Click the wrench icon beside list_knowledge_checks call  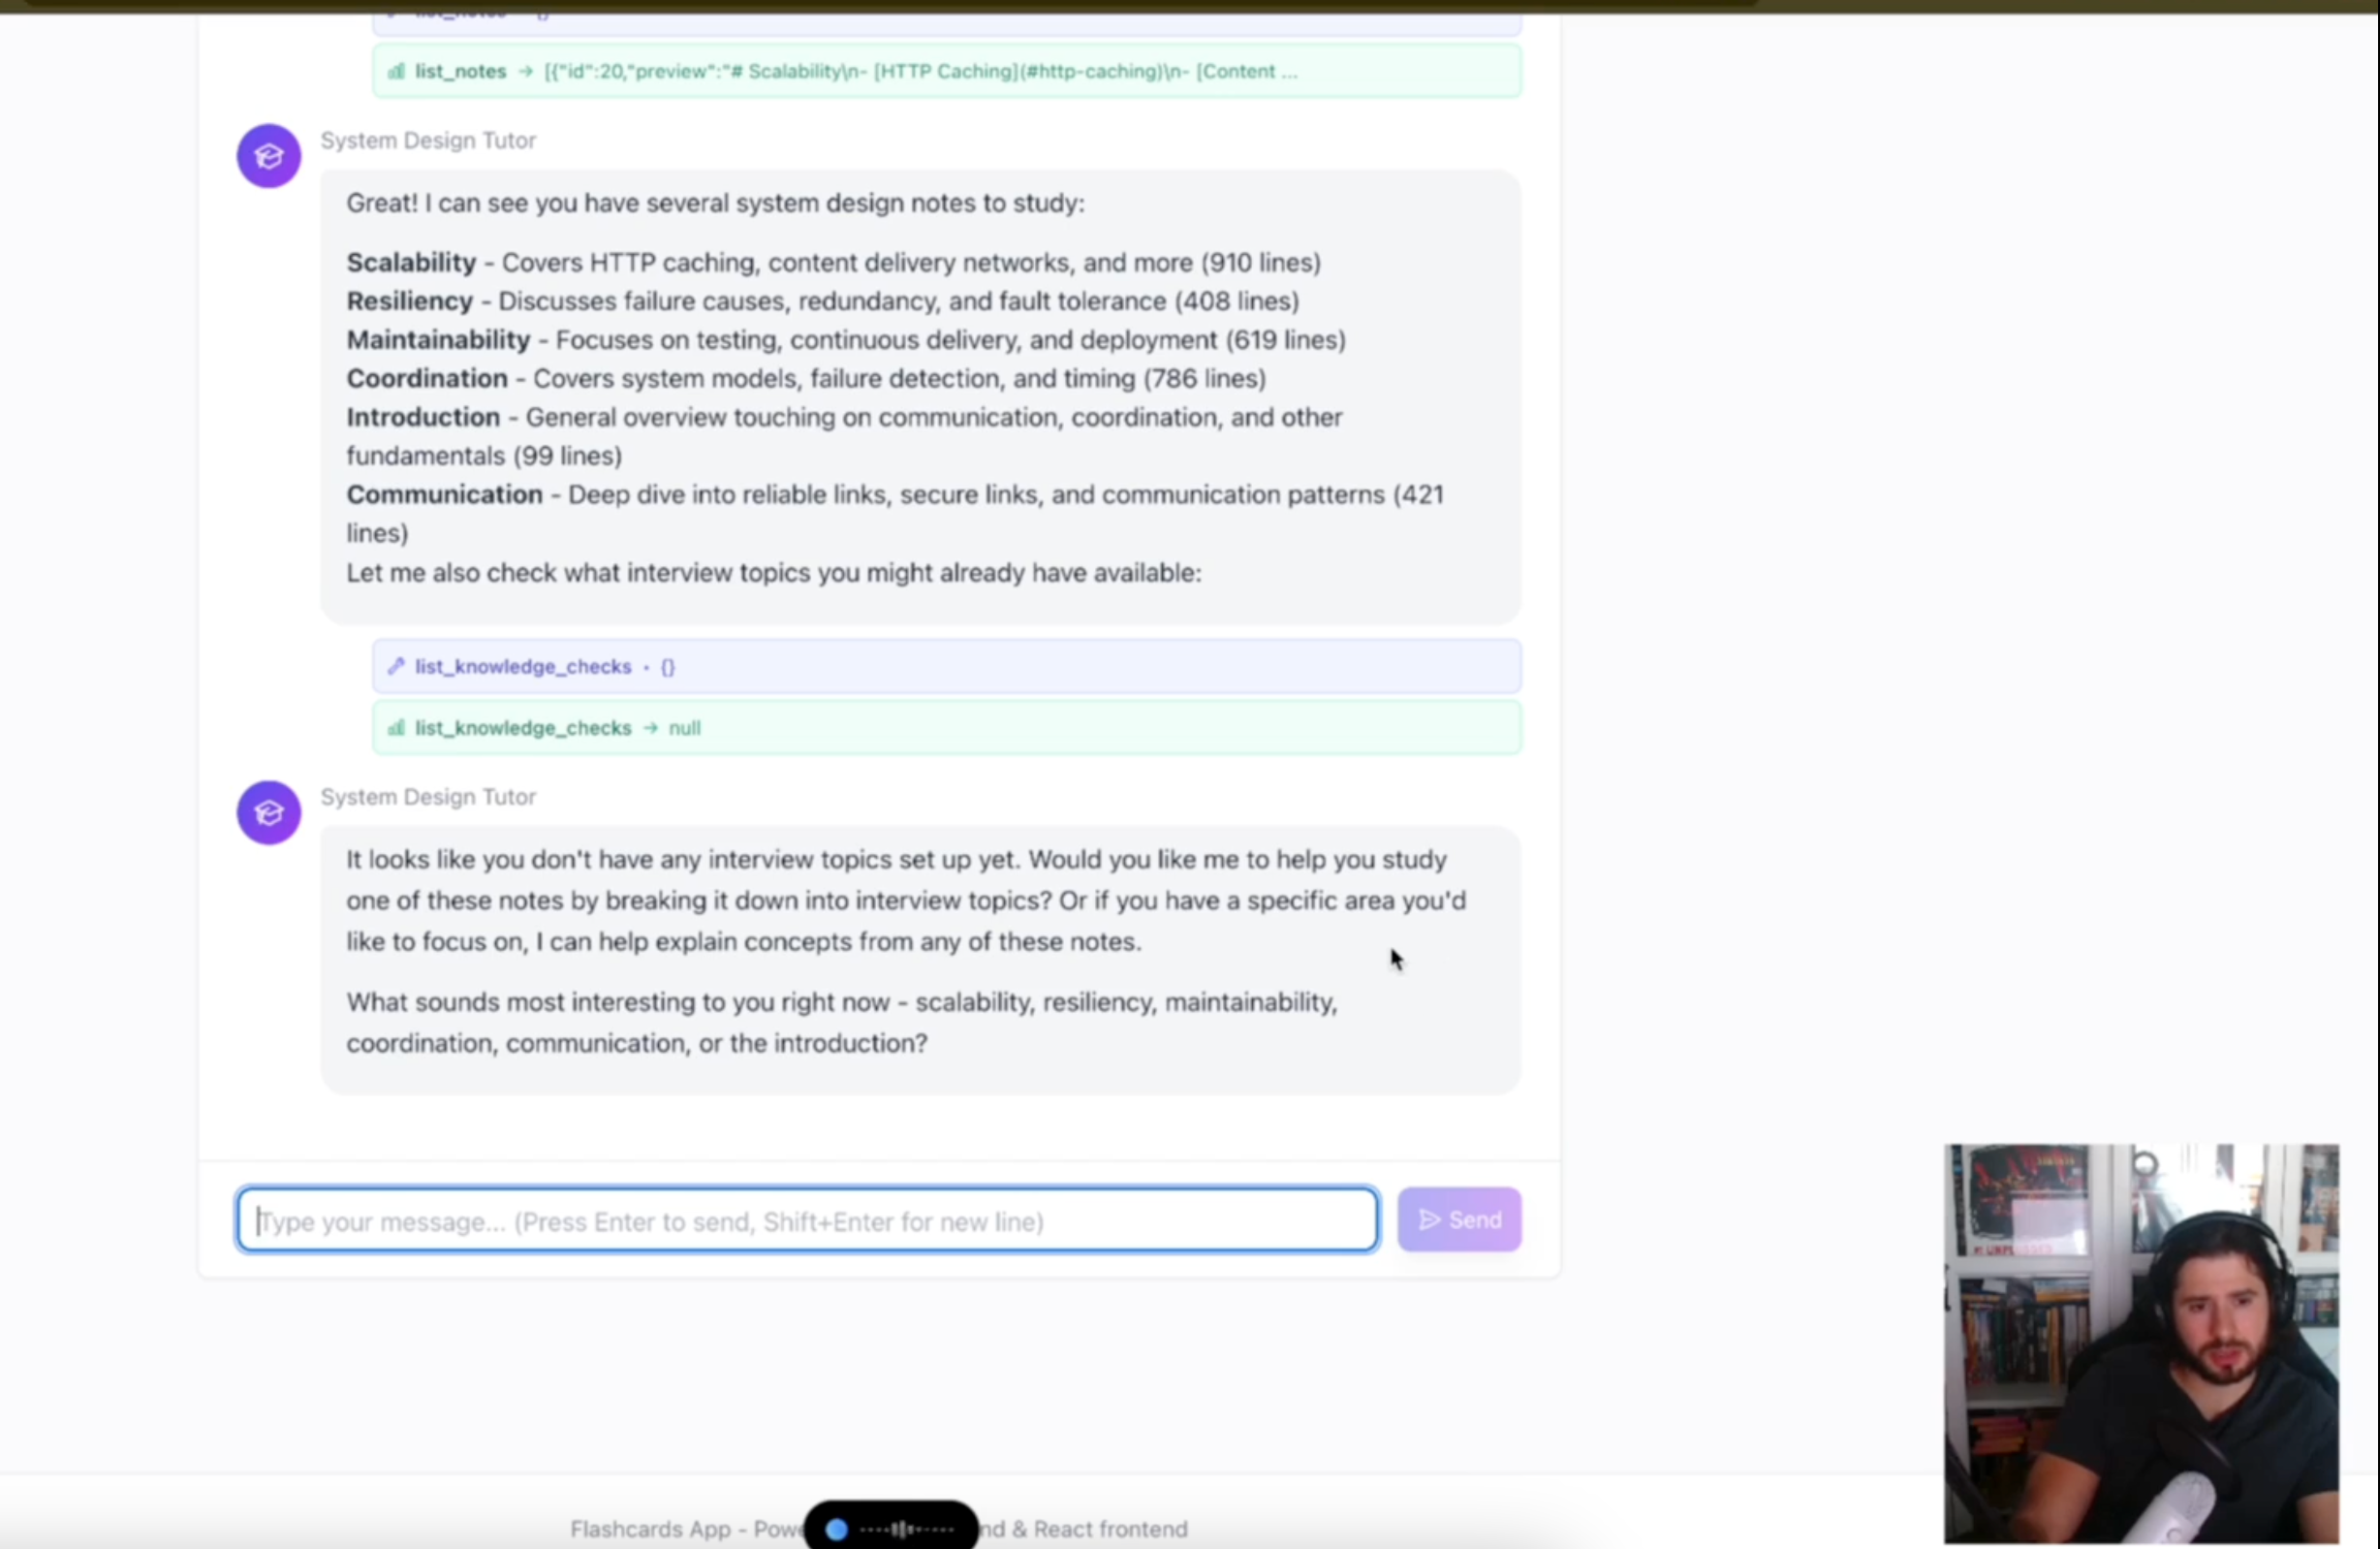396,666
